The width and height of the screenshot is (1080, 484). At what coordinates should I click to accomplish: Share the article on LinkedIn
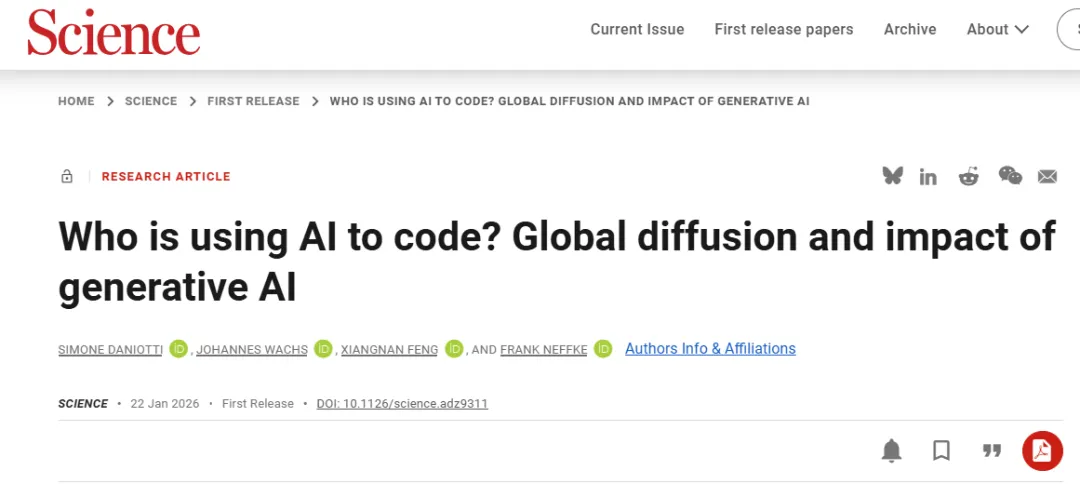pos(928,177)
